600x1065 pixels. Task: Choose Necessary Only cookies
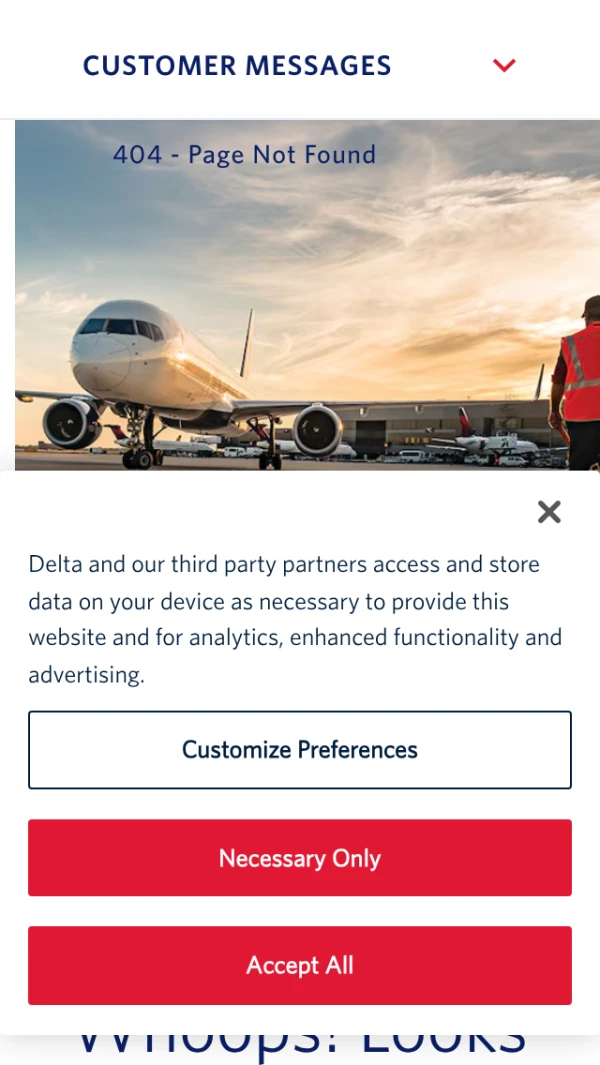[x=300, y=858]
